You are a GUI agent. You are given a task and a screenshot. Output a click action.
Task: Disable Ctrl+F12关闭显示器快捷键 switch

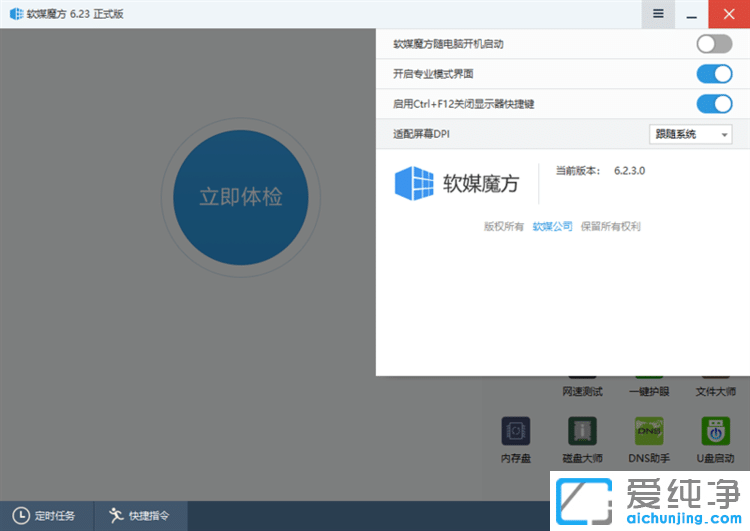(x=714, y=104)
